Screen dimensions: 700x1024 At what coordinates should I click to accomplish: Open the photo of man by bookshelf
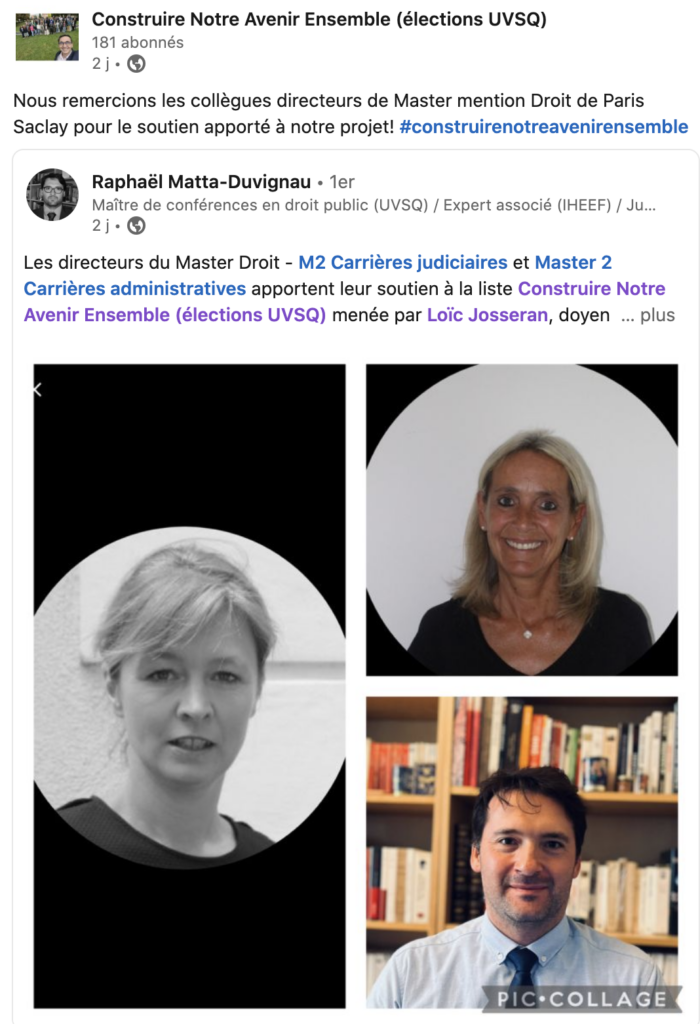coord(522,853)
